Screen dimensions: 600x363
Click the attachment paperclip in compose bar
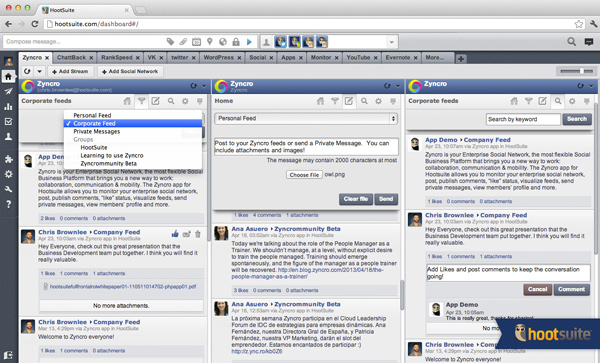[x=183, y=42]
